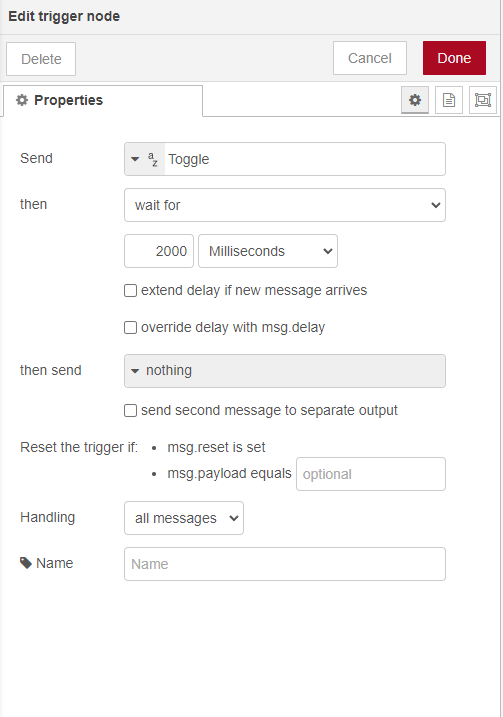Enable extend delay if new message arrives
Viewport: 503px width, 717px height.
(130, 290)
